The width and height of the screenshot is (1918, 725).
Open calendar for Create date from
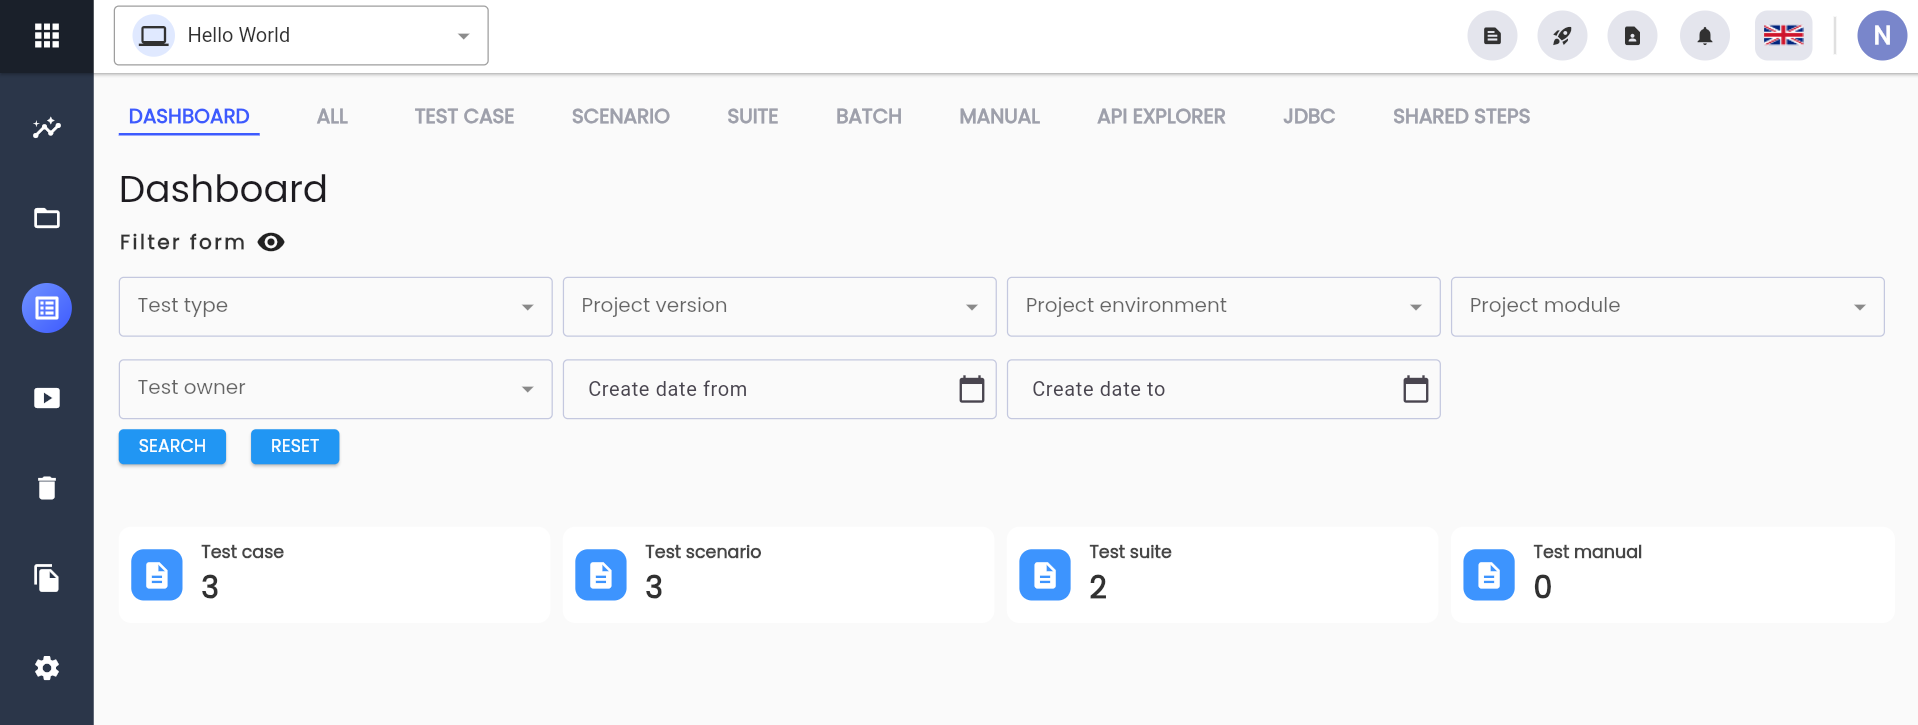tap(972, 389)
